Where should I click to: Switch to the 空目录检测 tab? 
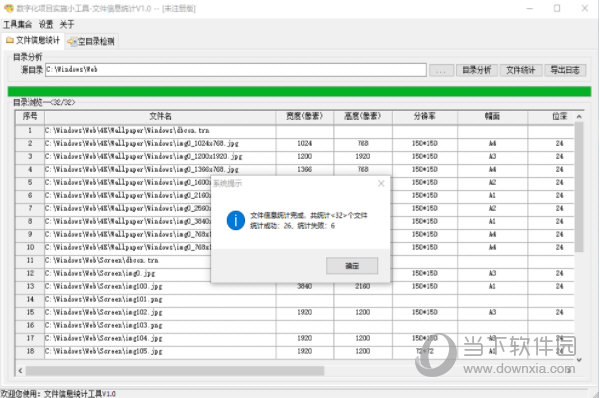click(91, 41)
